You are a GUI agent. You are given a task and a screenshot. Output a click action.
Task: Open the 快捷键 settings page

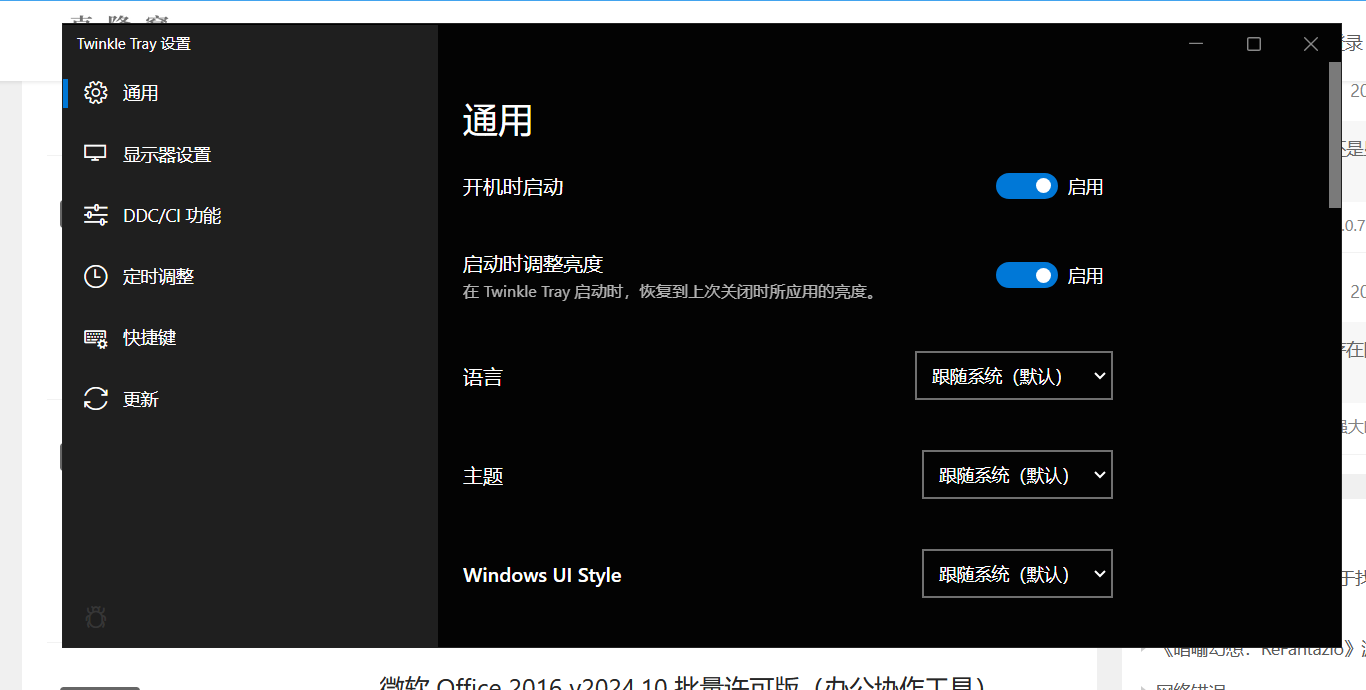(250, 338)
